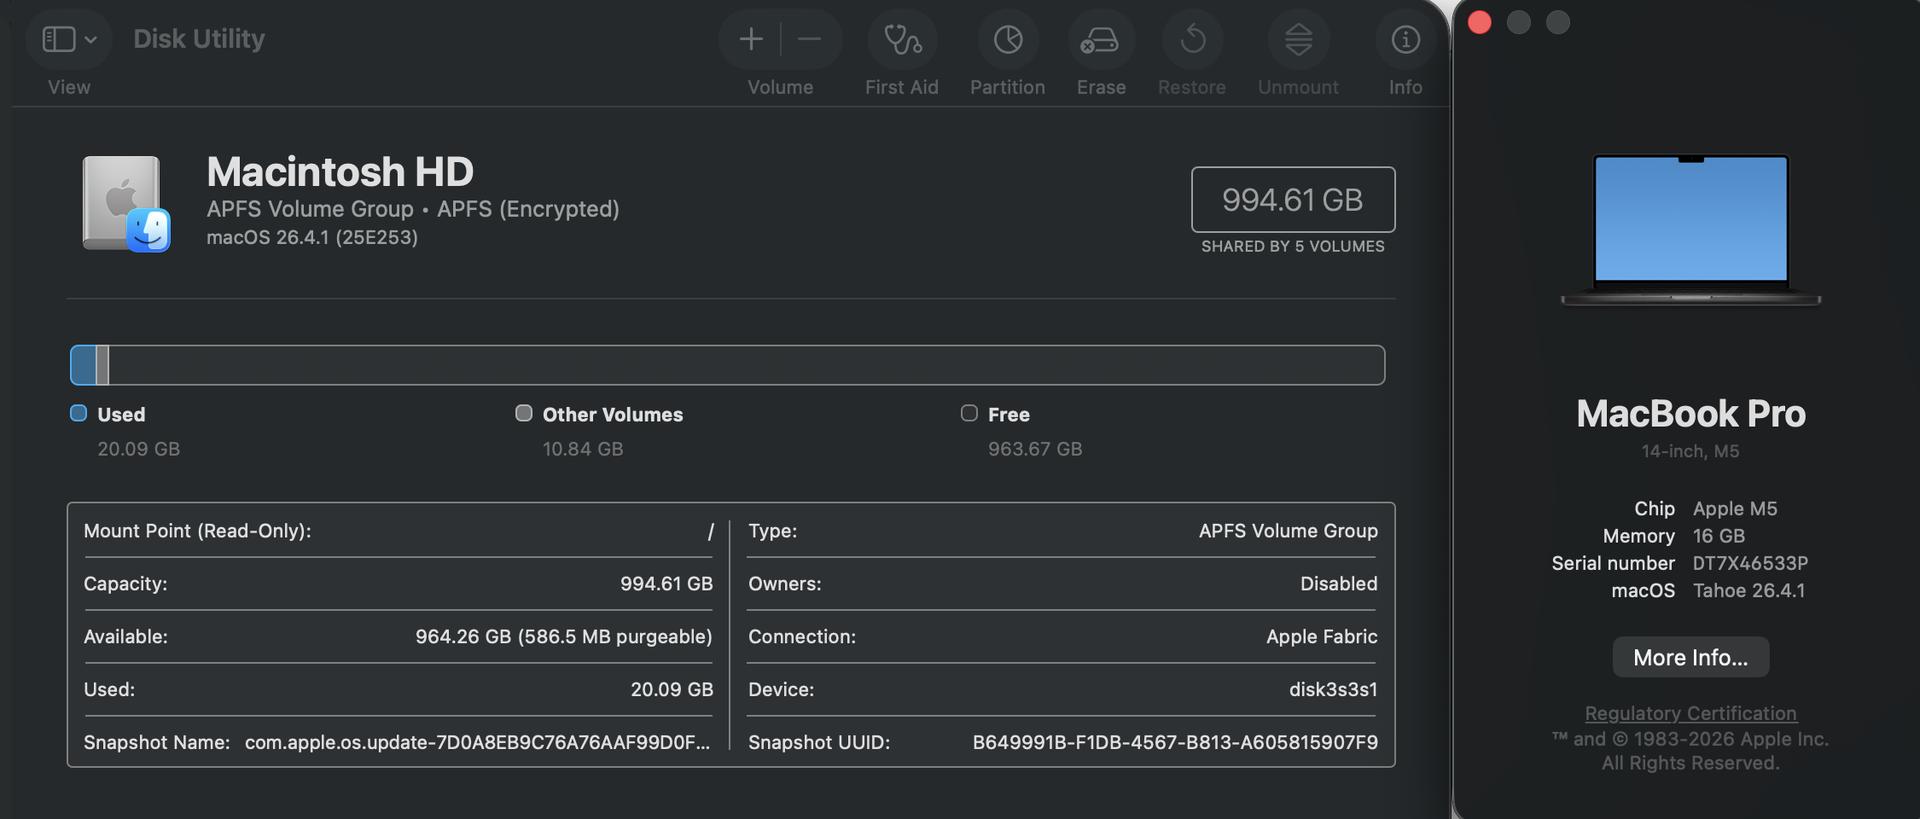Select the Other Volumes value 10.84 GB
The width and height of the screenshot is (1920, 819).
point(583,449)
